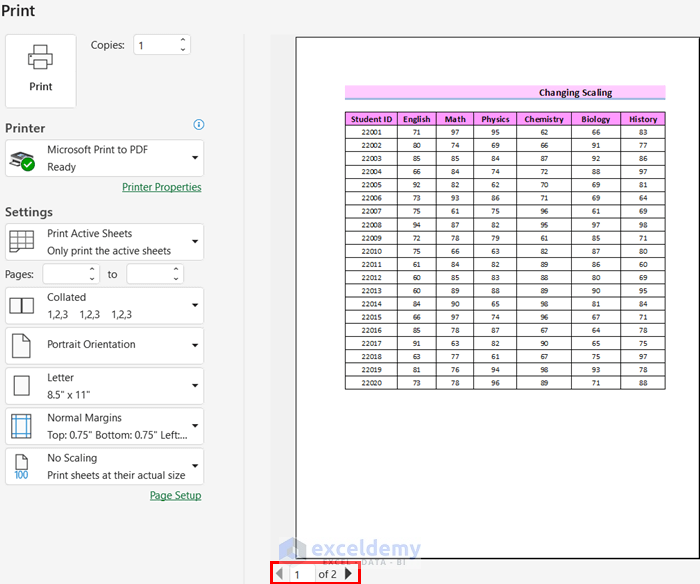Screen dimensions: 700x584
Task: Click student ID 22001 in preview table
Action: coord(371,132)
